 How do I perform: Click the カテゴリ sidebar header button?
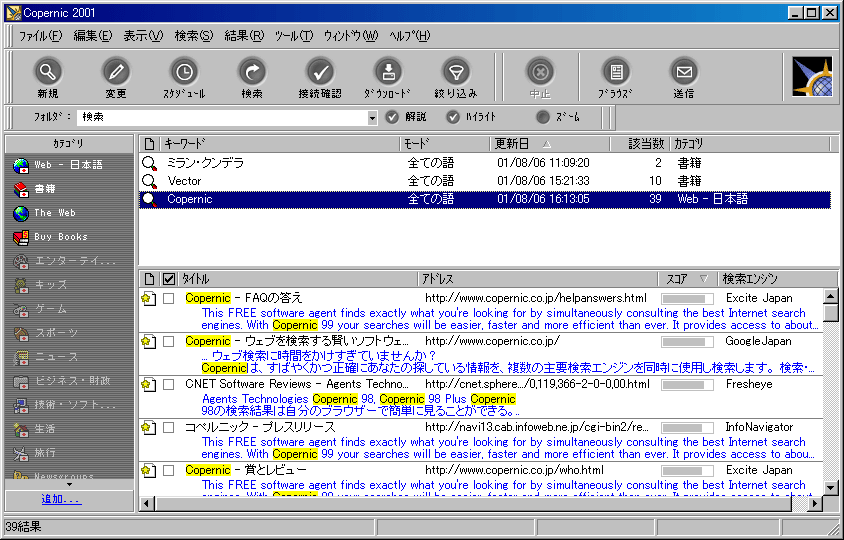[x=69, y=144]
